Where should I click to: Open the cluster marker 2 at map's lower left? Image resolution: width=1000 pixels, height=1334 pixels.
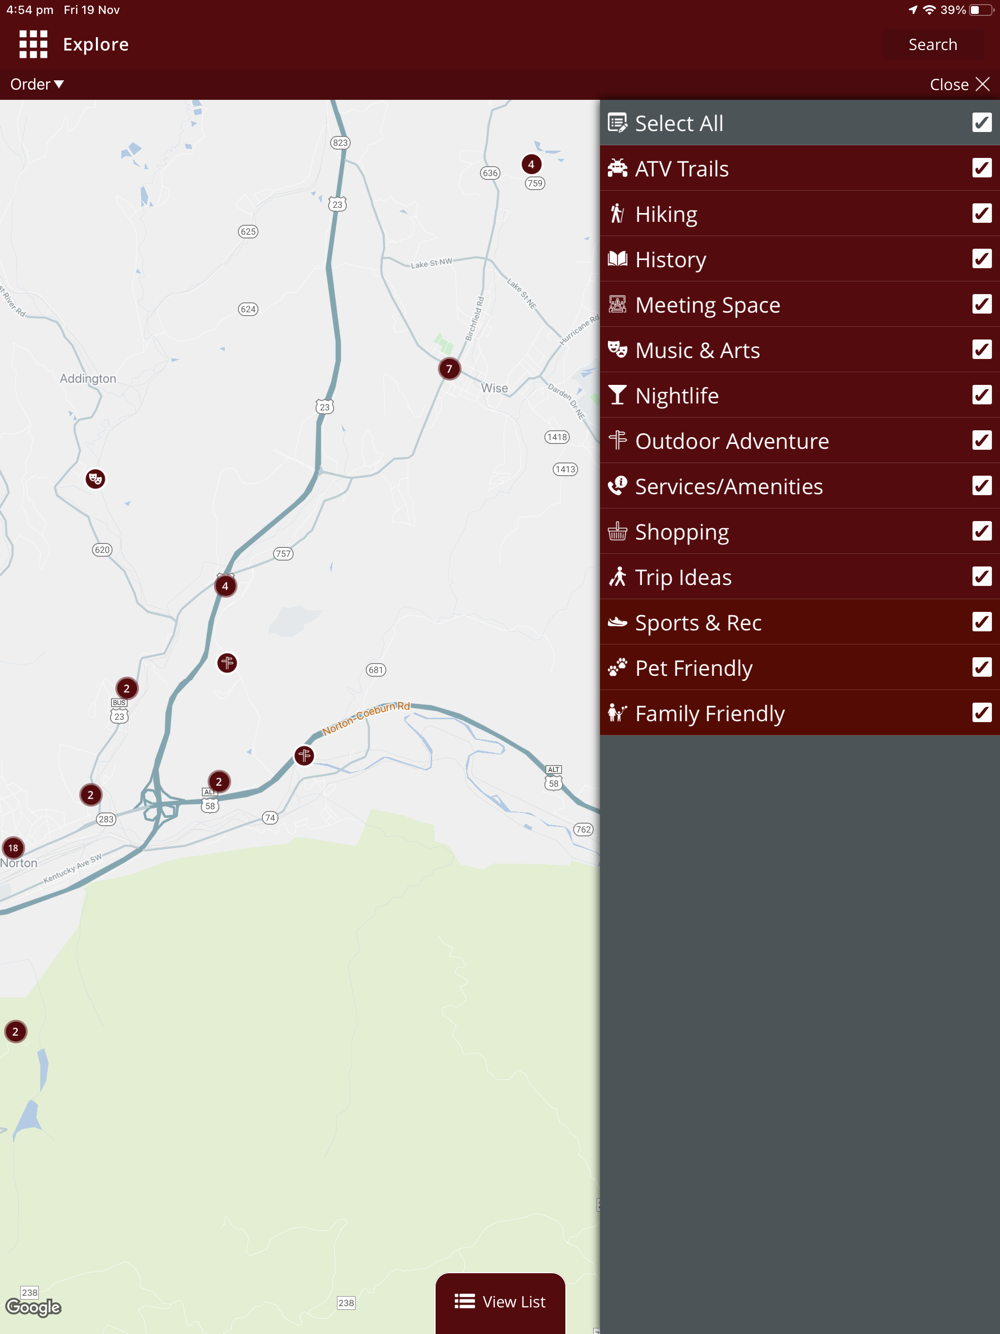coord(15,1031)
